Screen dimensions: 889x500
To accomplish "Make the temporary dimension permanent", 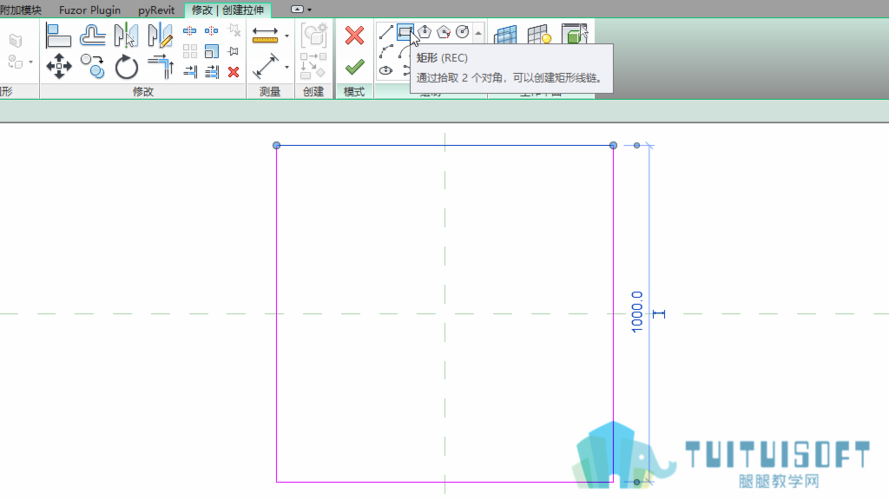I will (659, 313).
